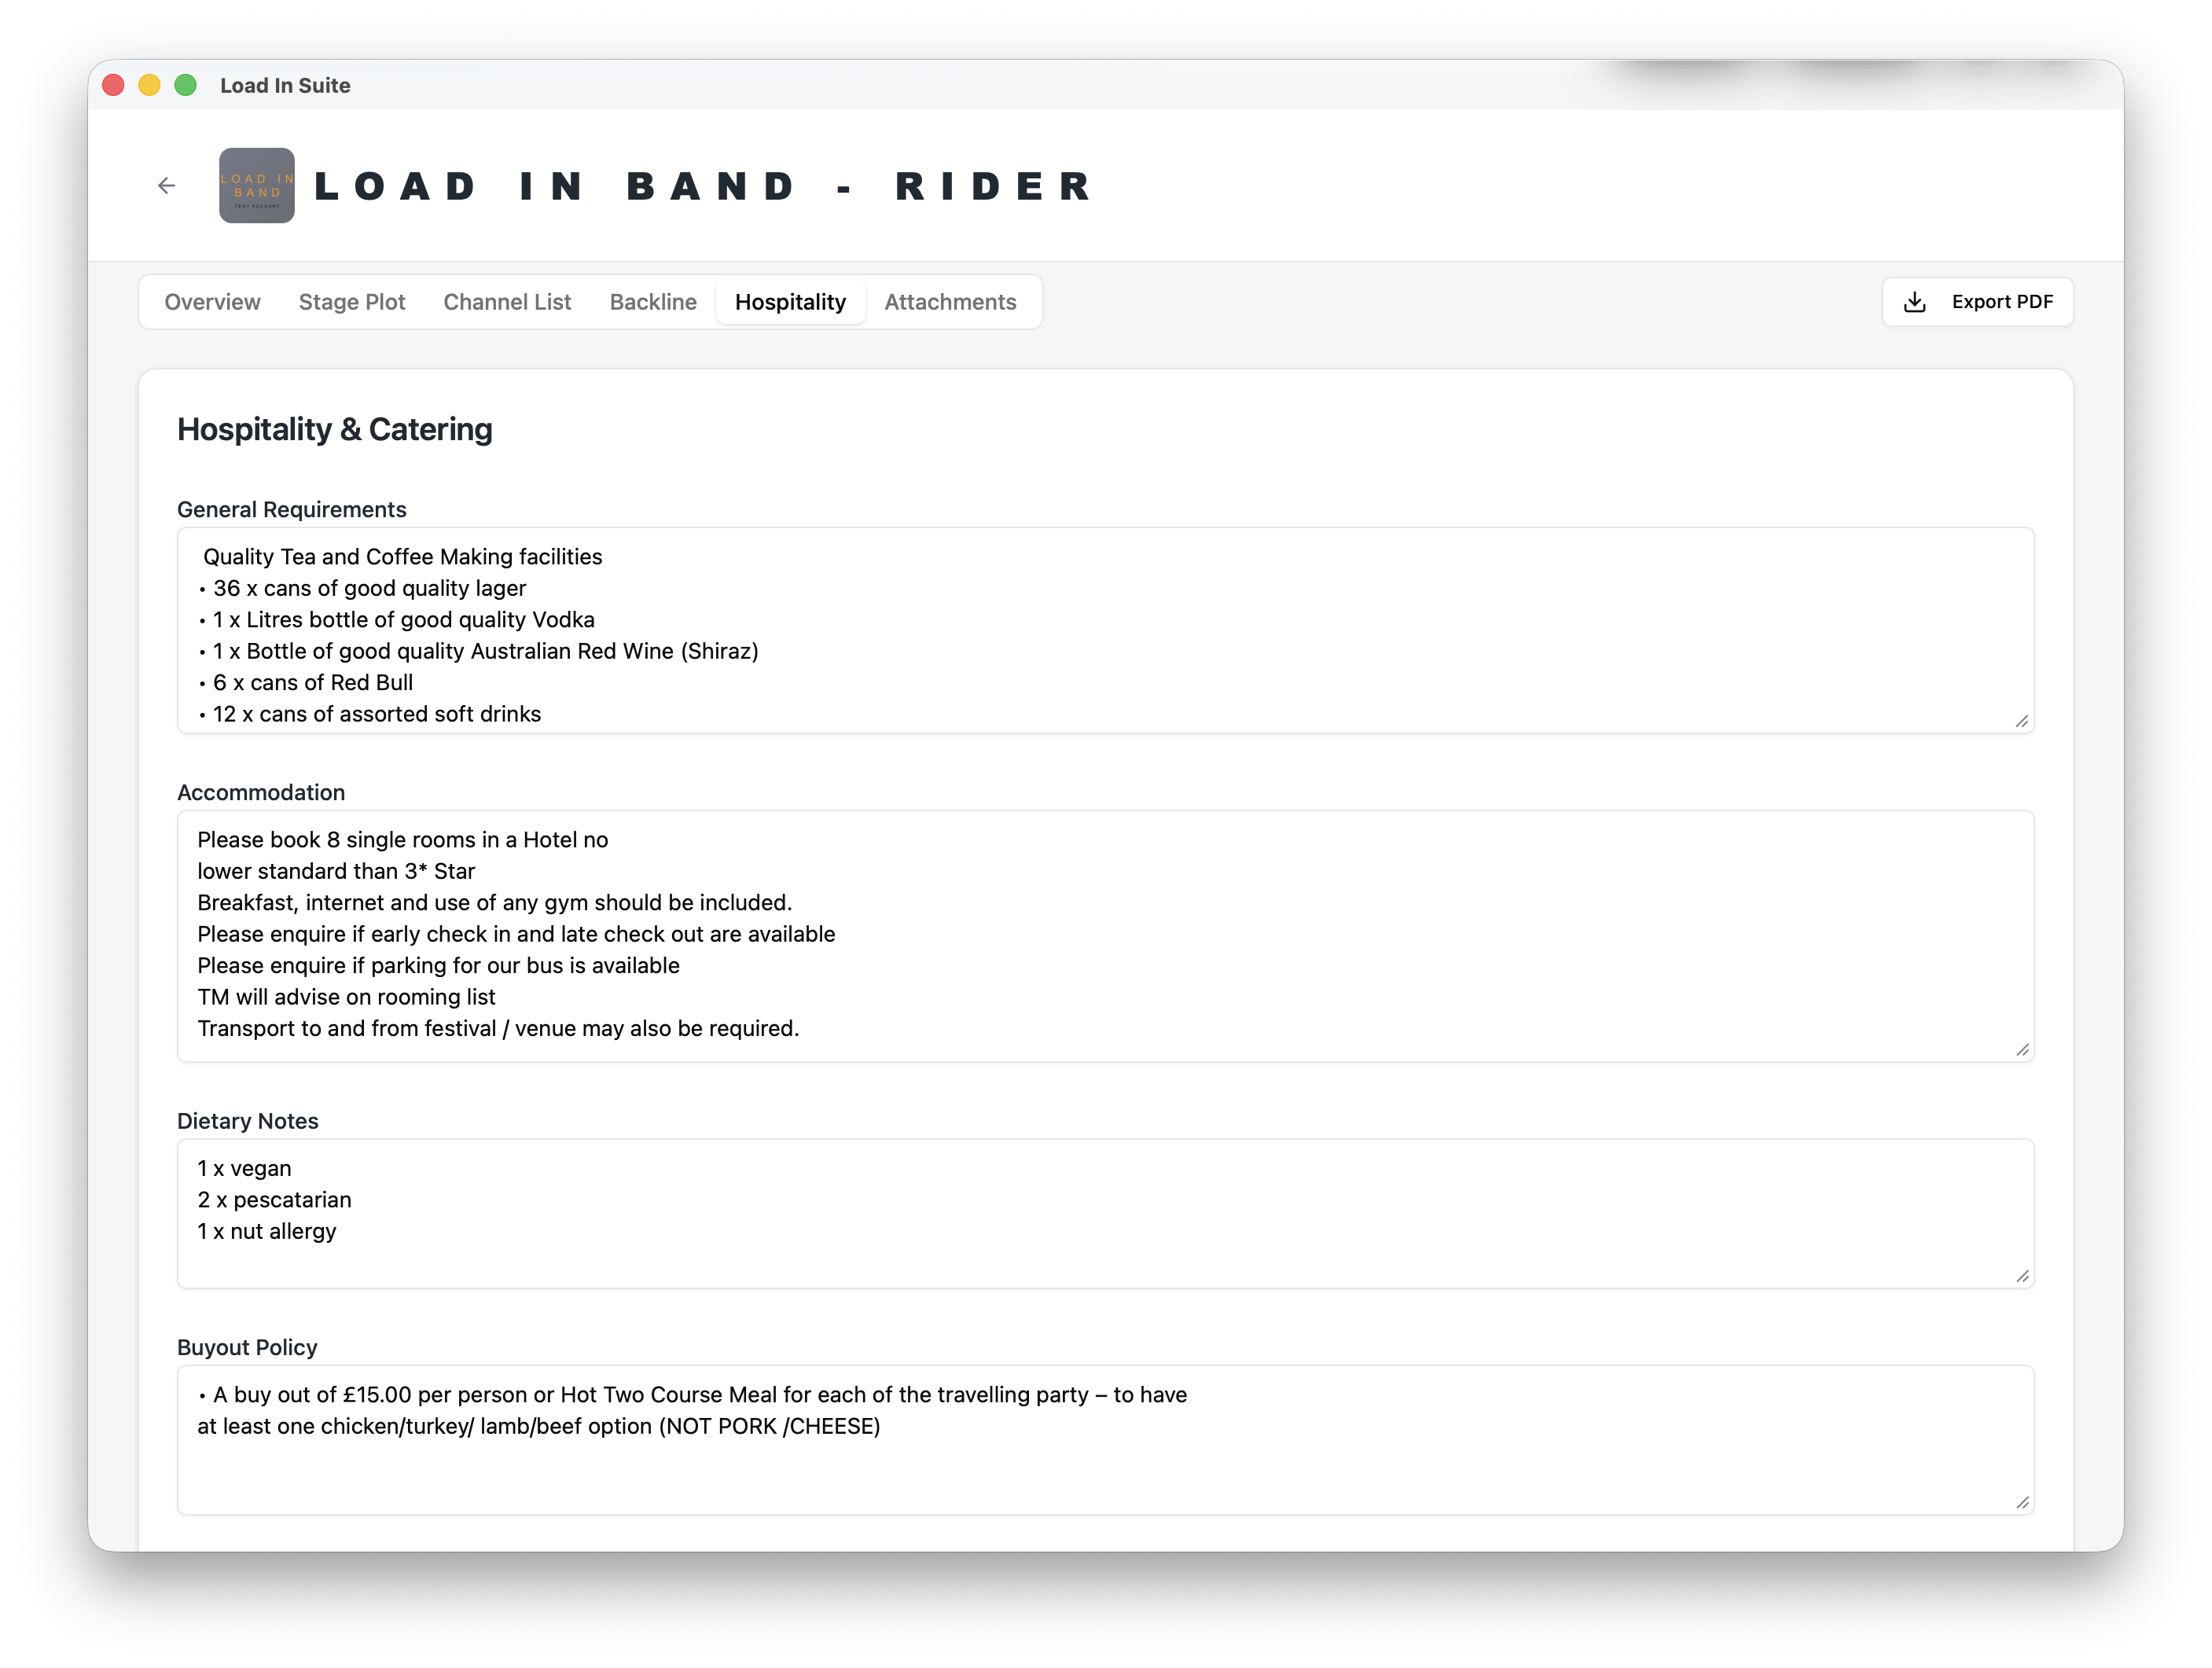This screenshot has width=2212, height=1668.
Task: Click resize handle of Dietary Notes box
Action: 2022,1276
